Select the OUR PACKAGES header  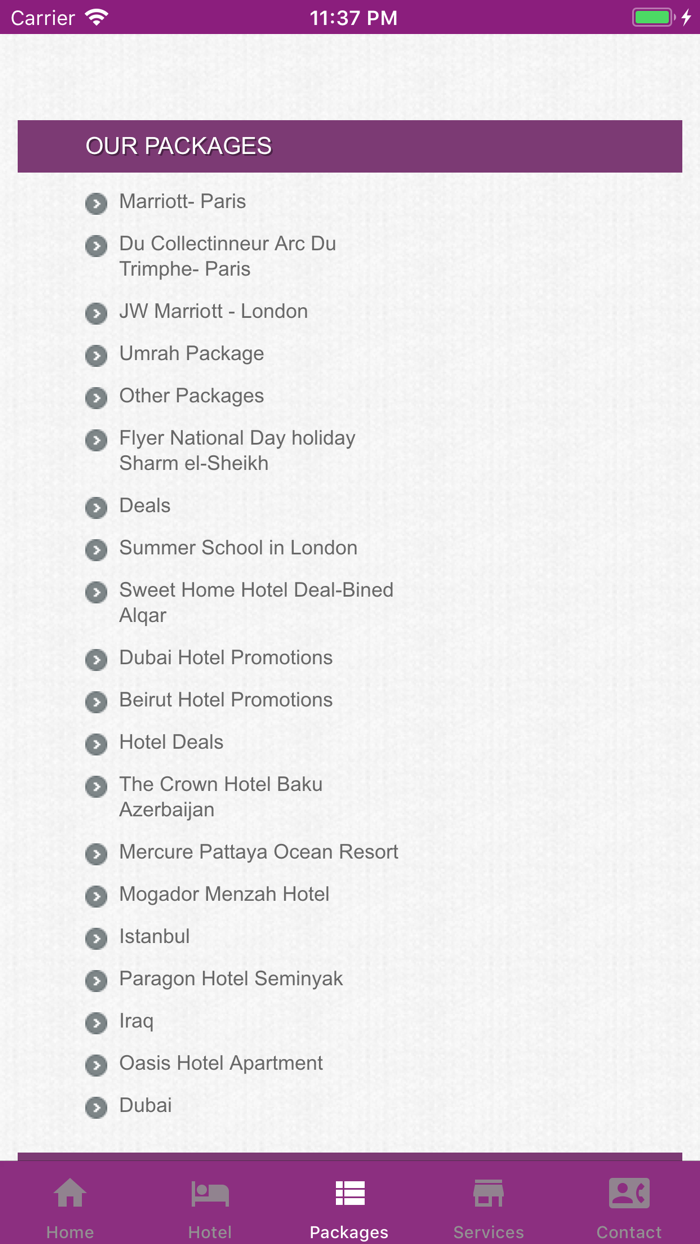[178, 146]
